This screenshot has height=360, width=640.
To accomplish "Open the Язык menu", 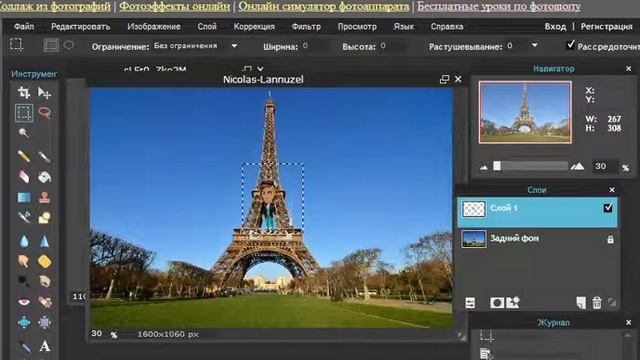I will pos(403,27).
